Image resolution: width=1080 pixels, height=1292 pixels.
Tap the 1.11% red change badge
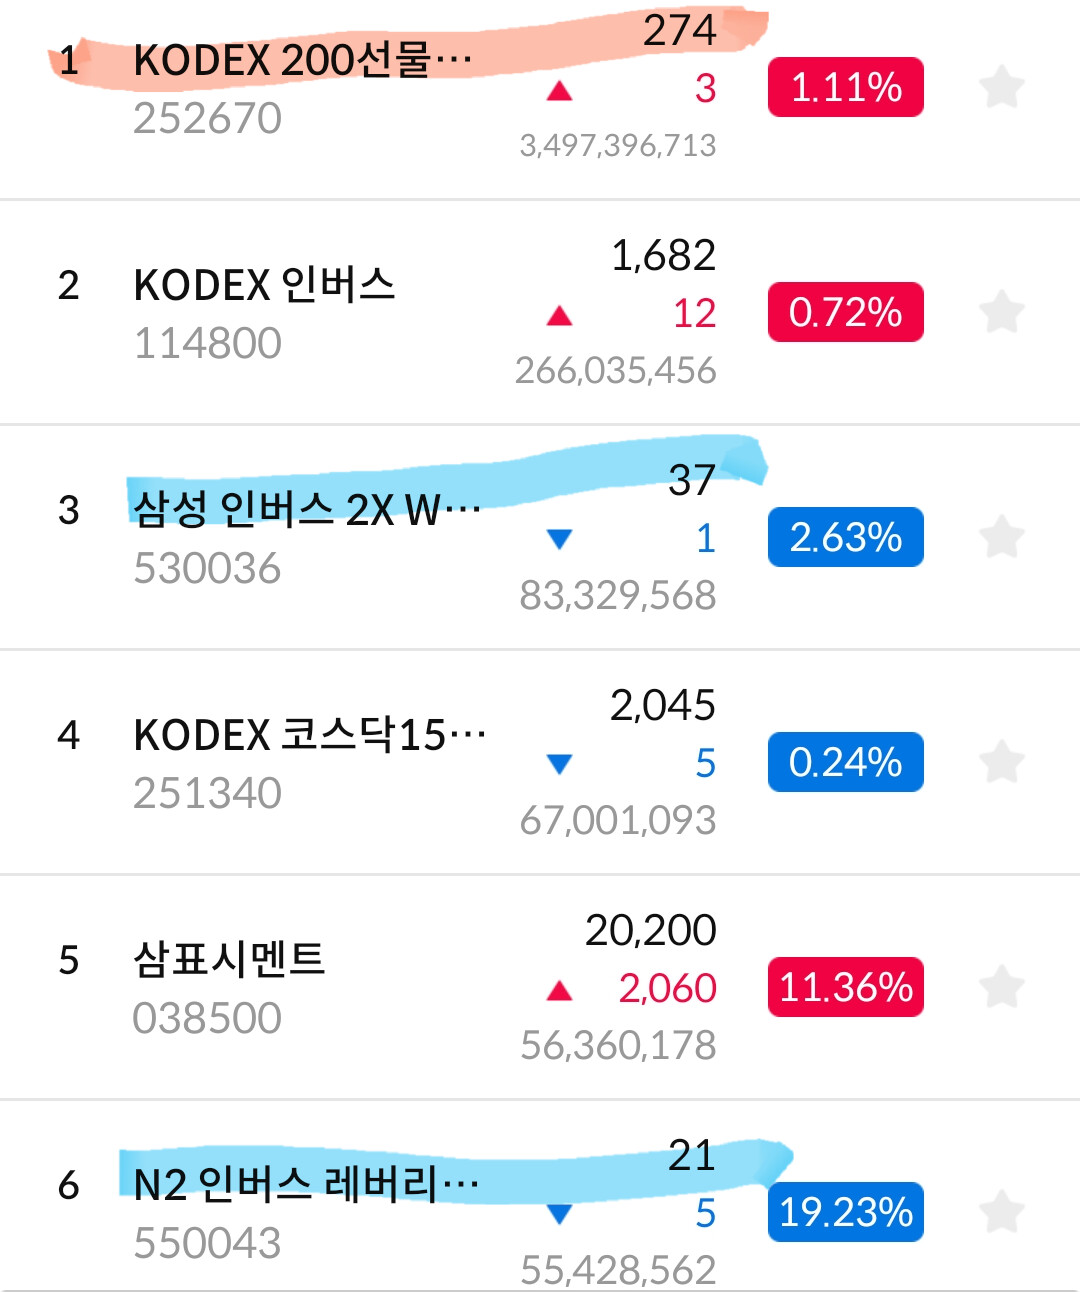pyautogui.click(x=845, y=87)
